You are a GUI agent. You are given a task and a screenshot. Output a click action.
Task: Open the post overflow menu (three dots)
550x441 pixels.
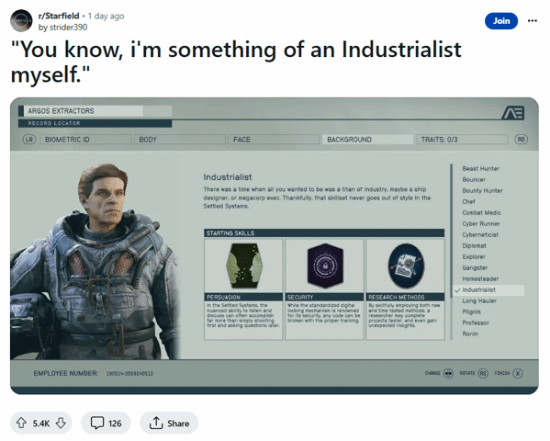(x=532, y=21)
